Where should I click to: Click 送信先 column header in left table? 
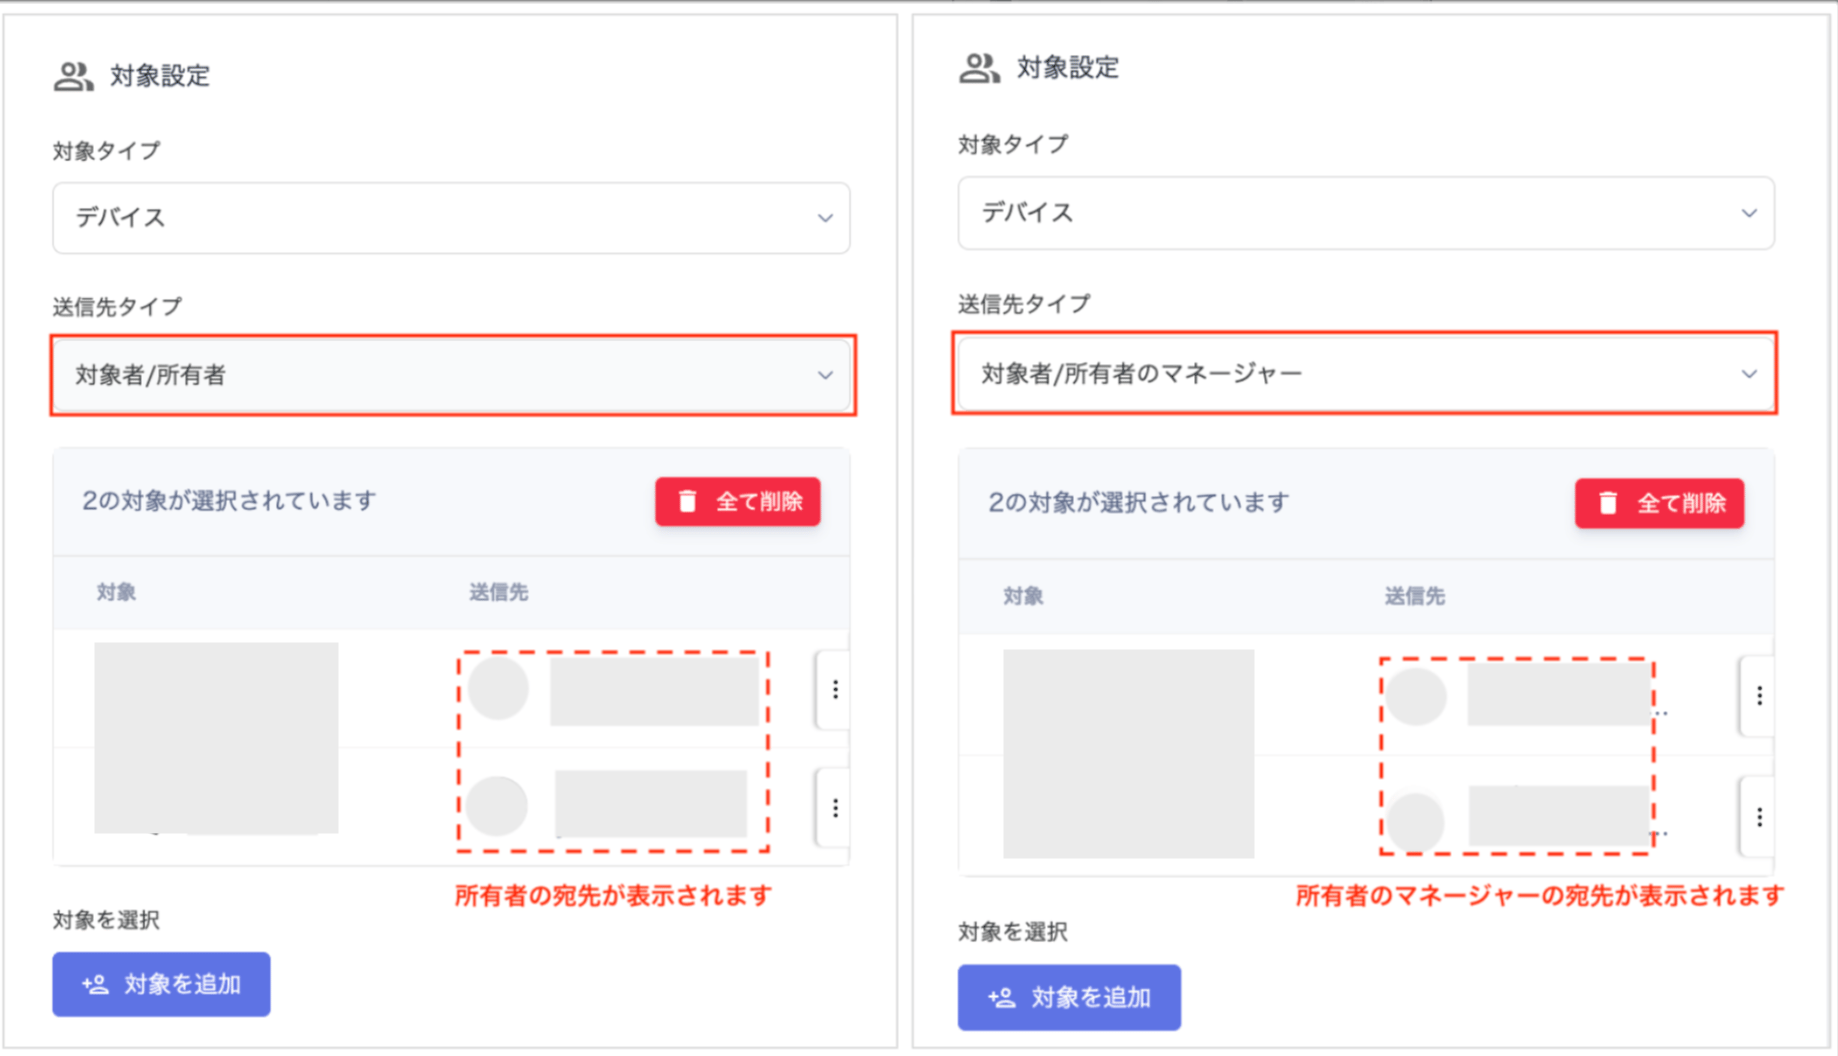(498, 592)
